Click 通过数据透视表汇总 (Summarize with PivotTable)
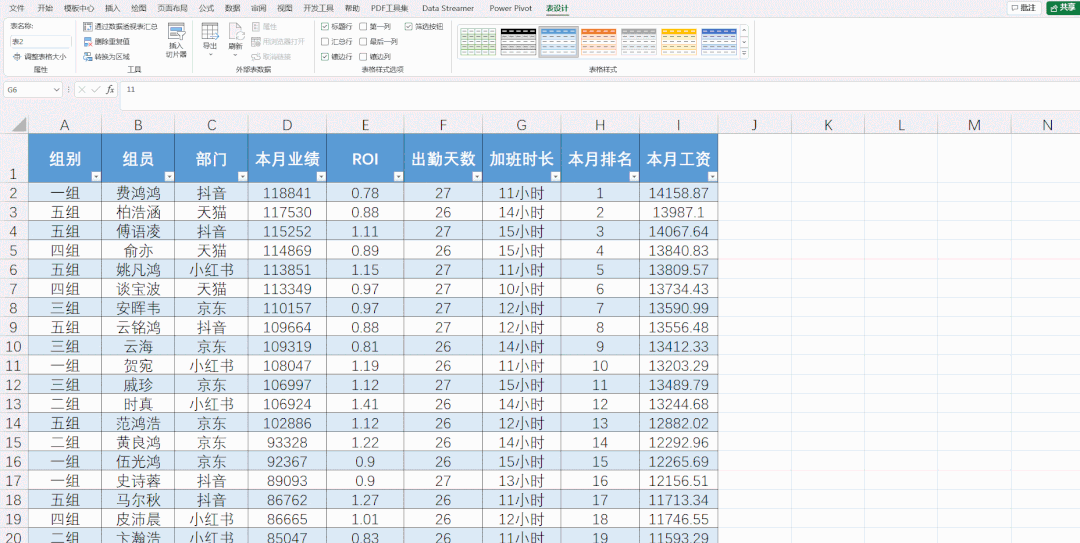Image resolution: width=1080 pixels, height=543 pixels. pyautogui.click(x=121, y=27)
